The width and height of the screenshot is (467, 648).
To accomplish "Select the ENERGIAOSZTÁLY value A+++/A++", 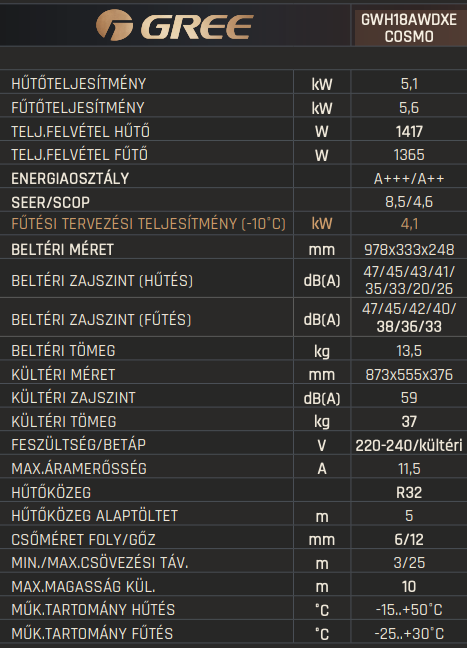I will 409,179.
